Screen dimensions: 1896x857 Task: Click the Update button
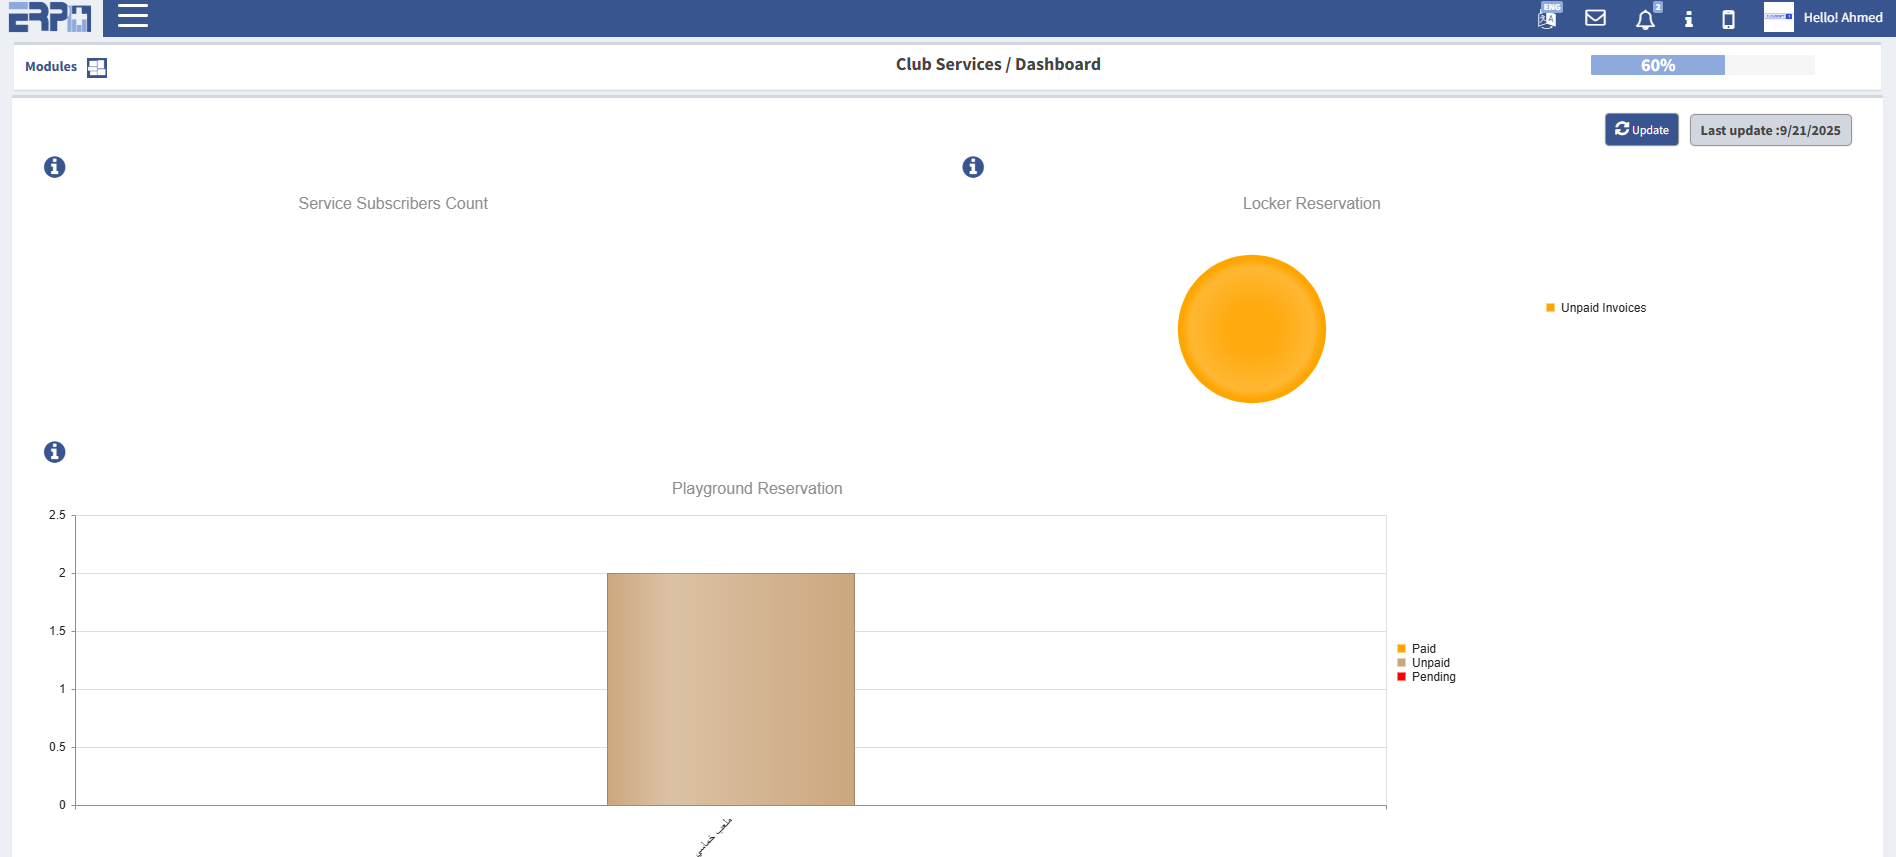(x=1641, y=130)
